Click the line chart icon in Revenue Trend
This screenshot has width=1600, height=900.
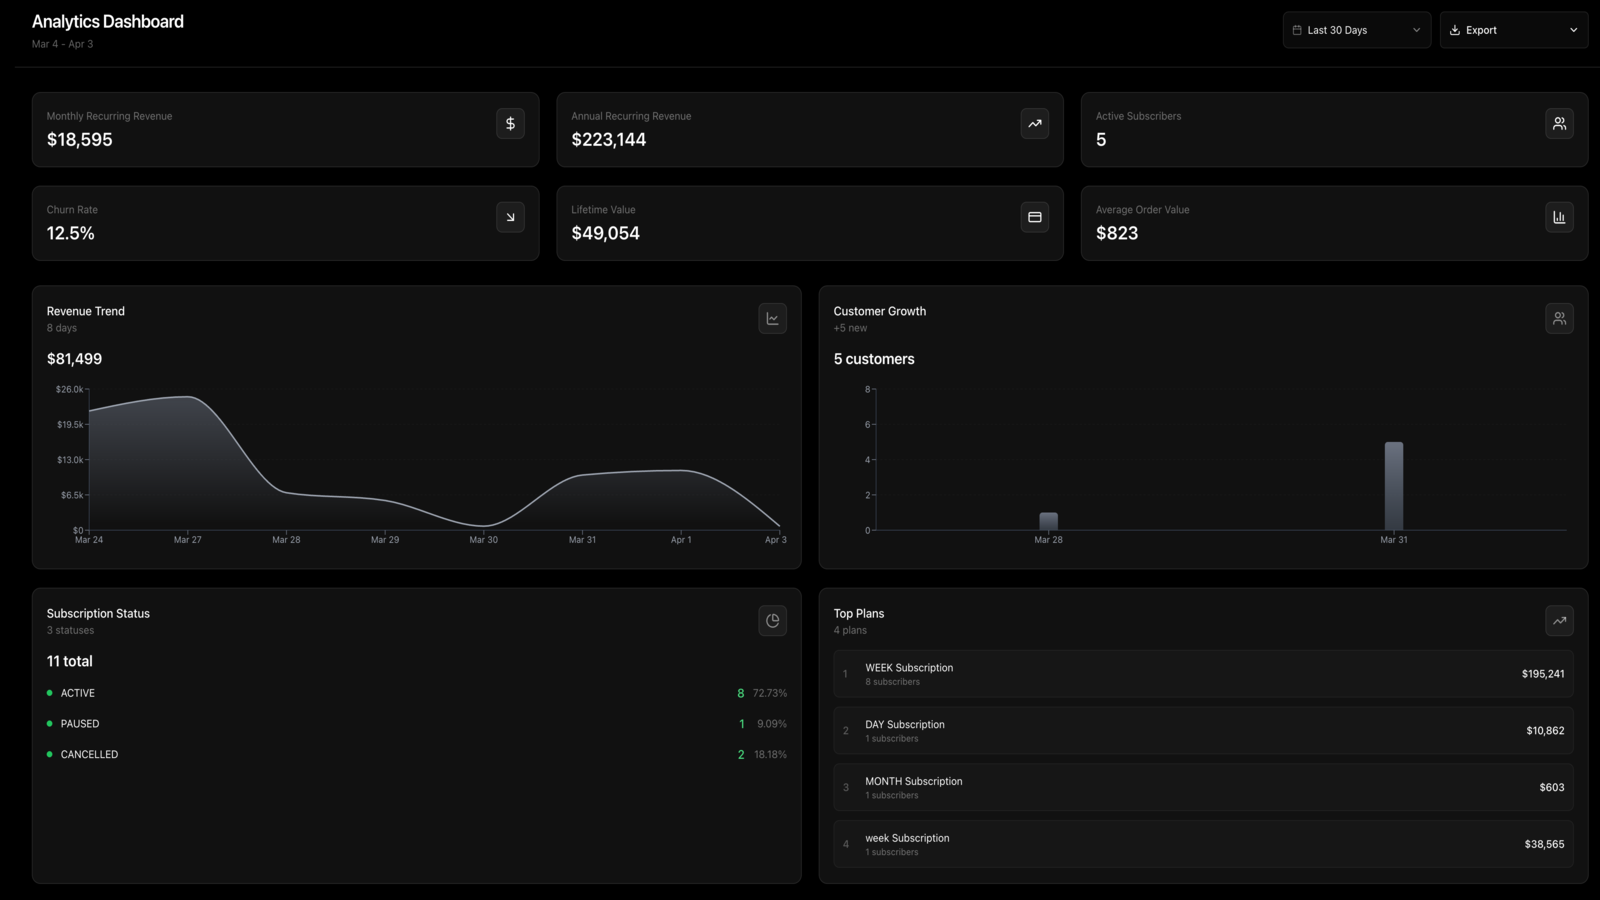(772, 319)
